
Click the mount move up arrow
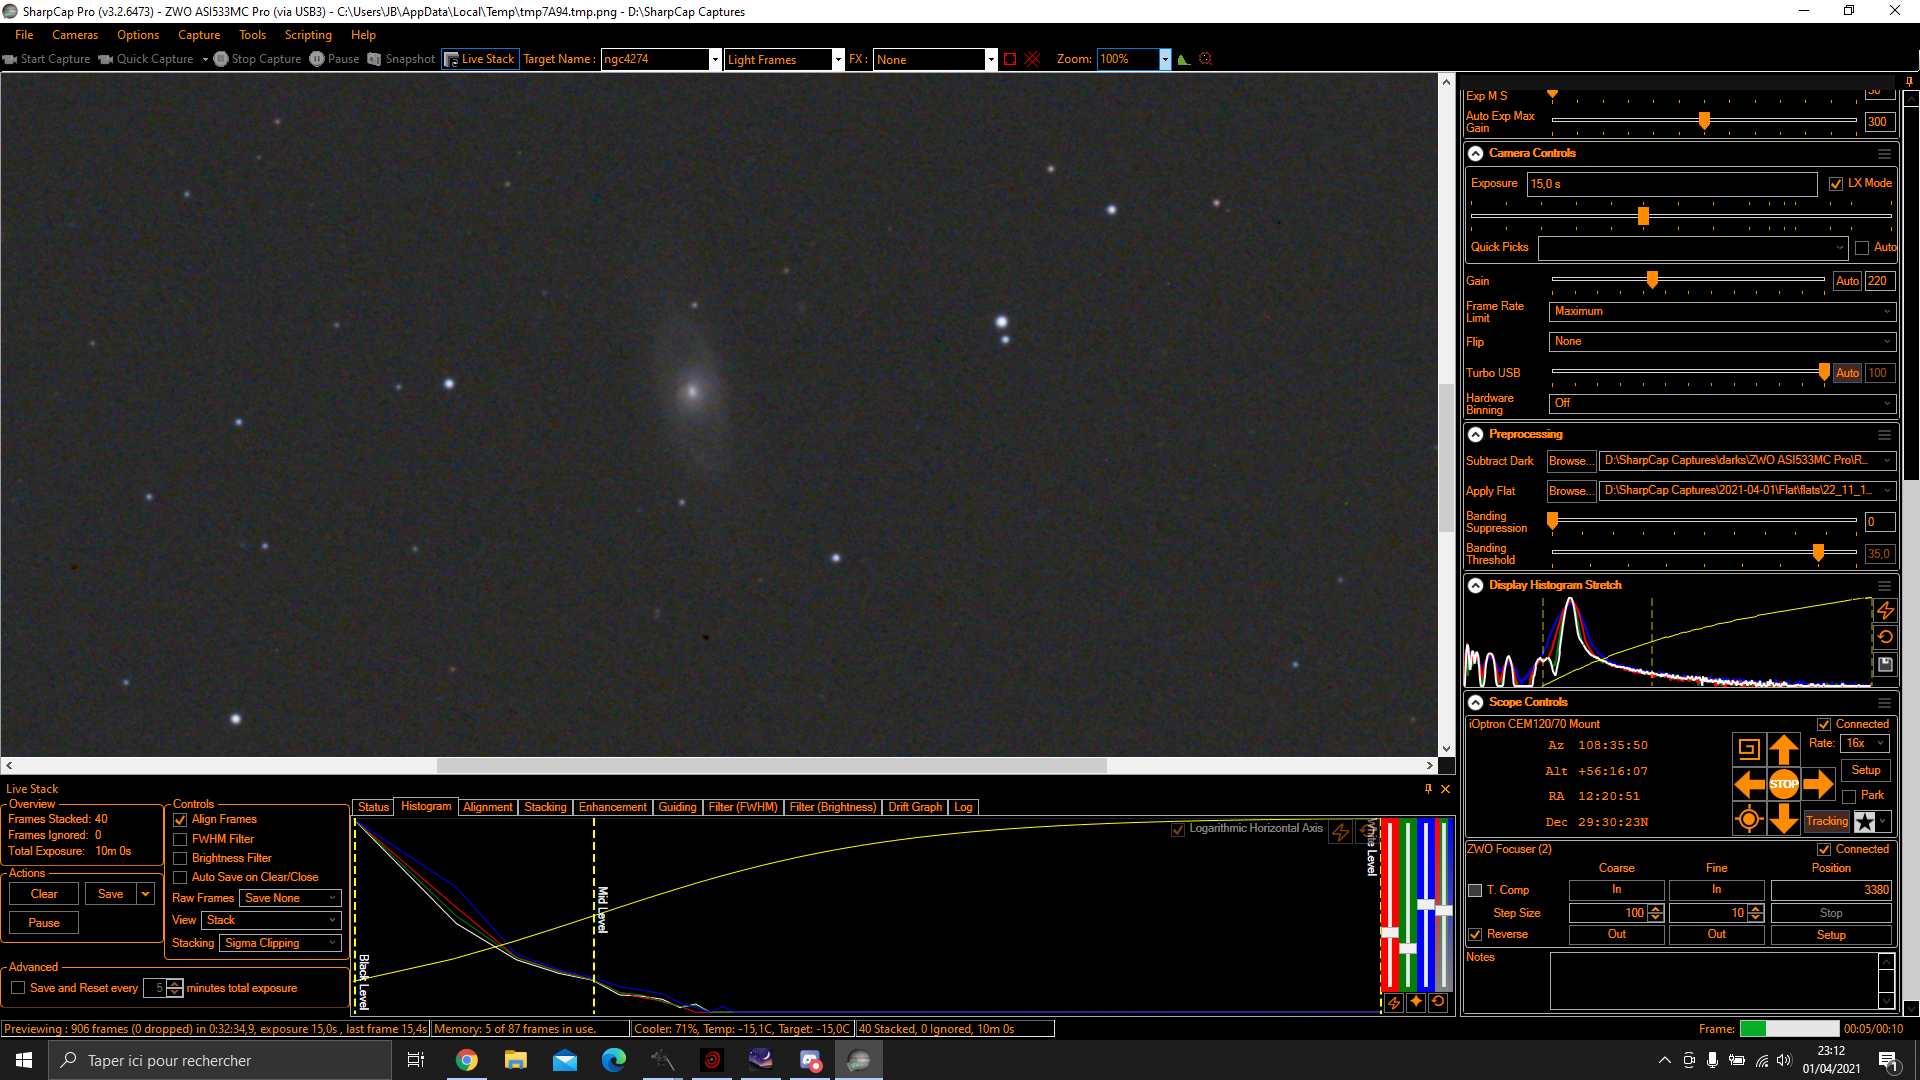click(1784, 748)
